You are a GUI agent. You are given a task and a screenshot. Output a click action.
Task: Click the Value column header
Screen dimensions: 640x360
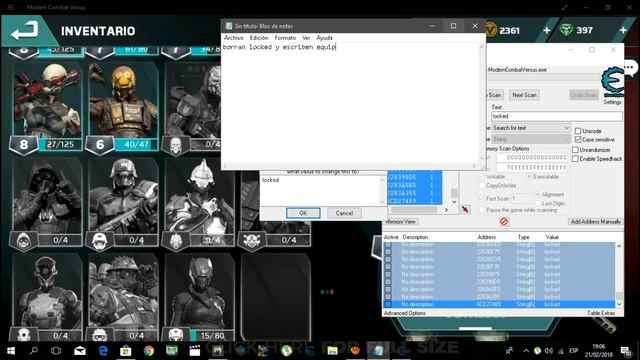552,237
